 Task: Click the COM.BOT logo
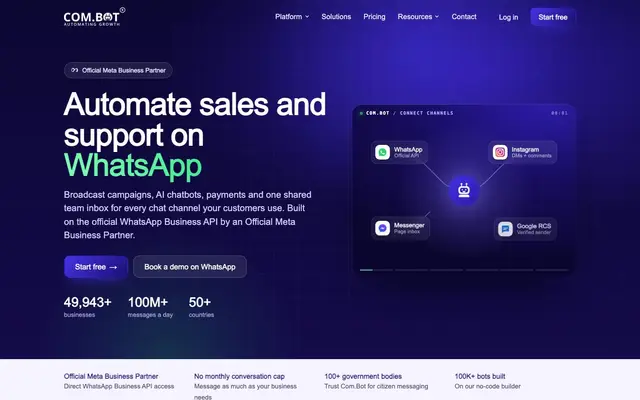pos(94,17)
